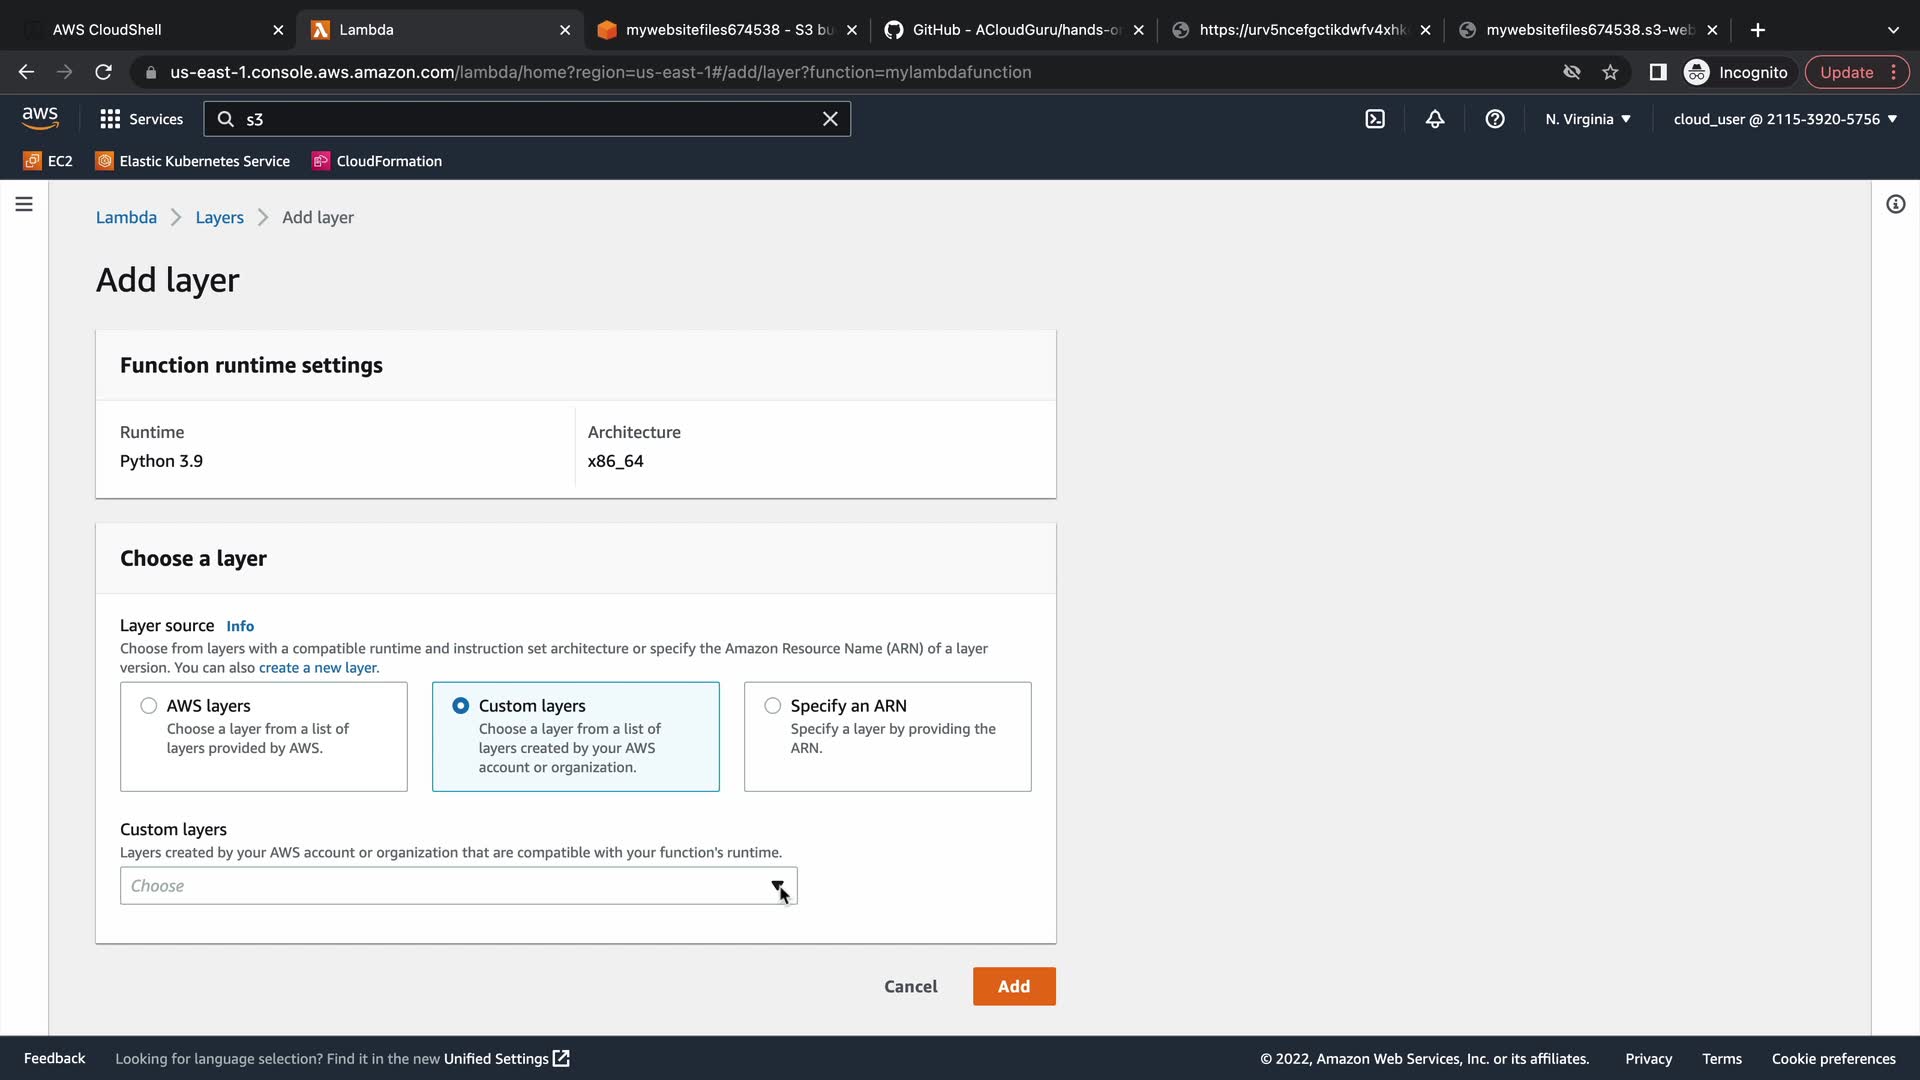The width and height of the screenshot is (1920, 1080).
Task: Open the Custom layers Choose dropdown
Action: click(458, 886)
